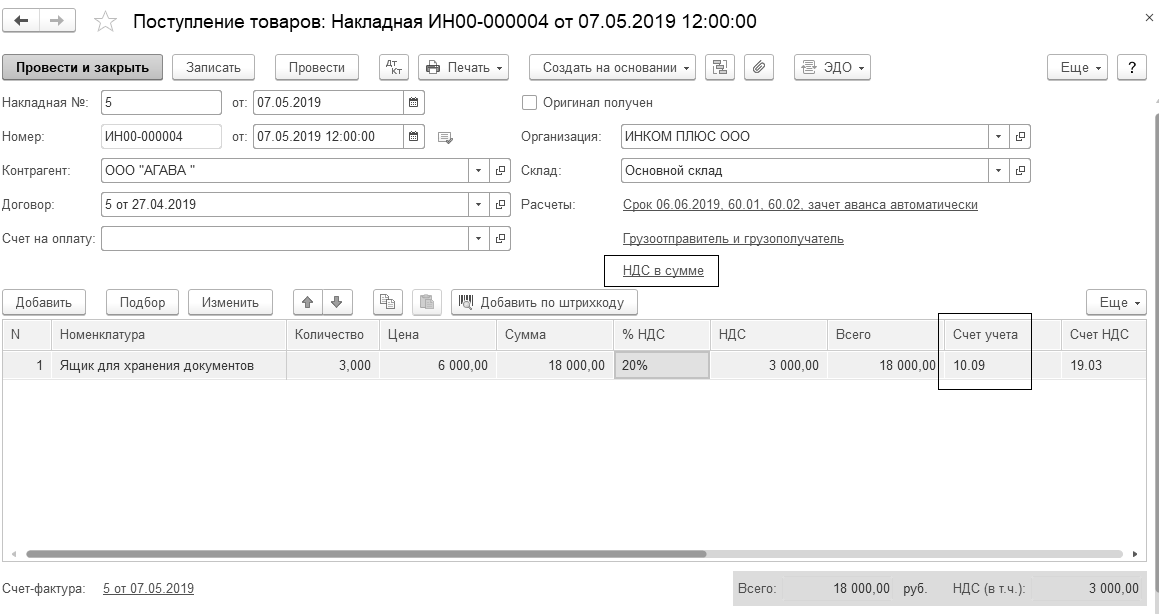Select % НДС cell 20%
This screenshot has width=1159, height=614.
pos(662,366)
